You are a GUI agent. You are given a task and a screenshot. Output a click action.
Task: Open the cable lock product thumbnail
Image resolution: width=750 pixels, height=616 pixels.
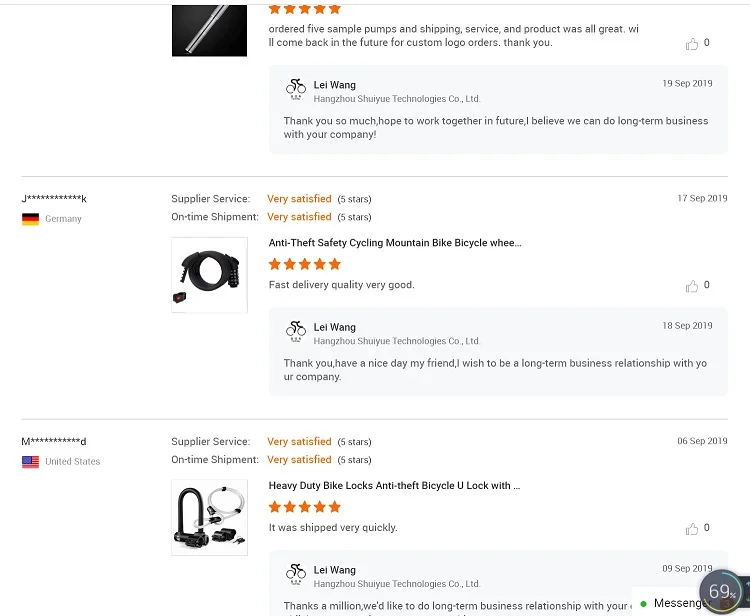pyautogui.click(x=209, y=275)
